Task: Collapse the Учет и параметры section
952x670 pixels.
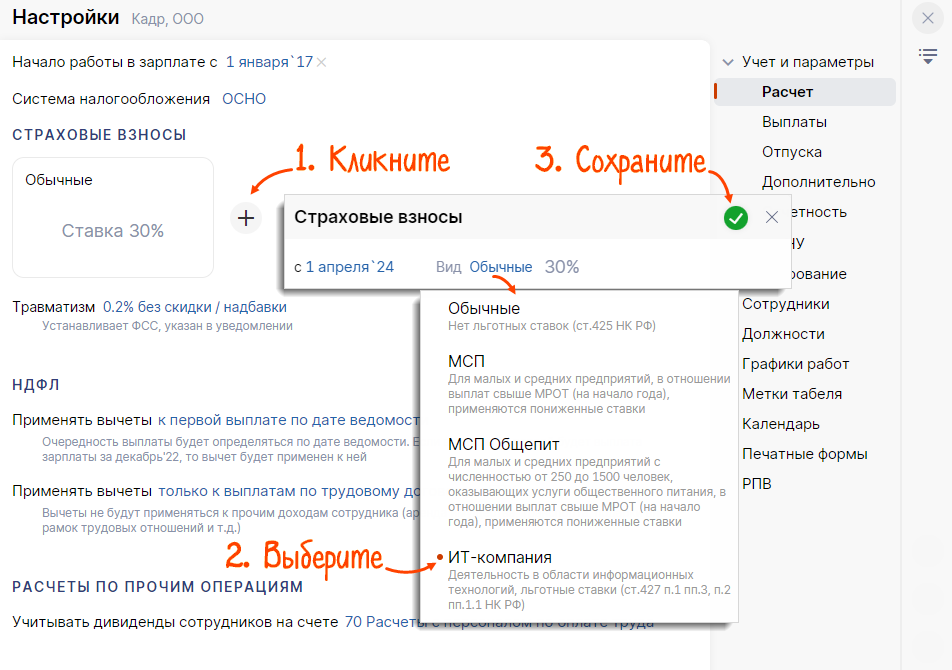Action: [x=727, y=62]
